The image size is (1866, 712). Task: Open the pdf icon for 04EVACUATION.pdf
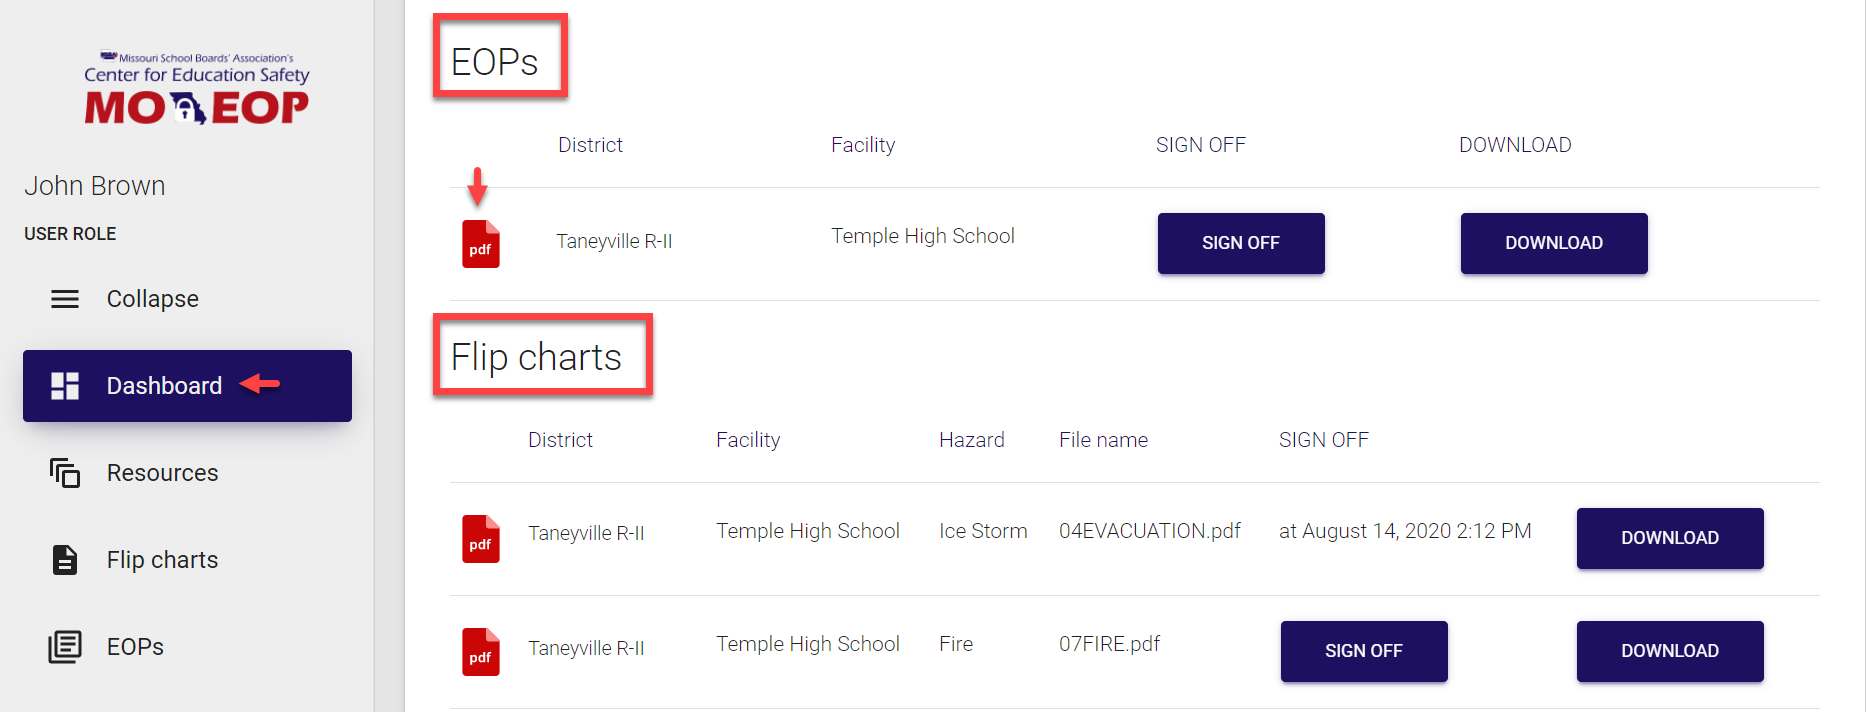pyautogui.click(x=480, y=539)
